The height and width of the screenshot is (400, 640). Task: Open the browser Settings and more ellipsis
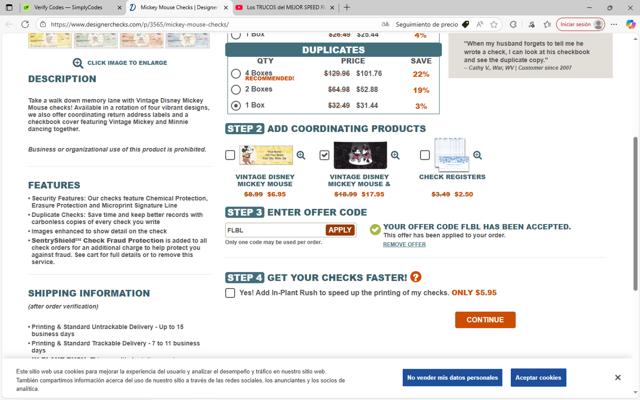coord(614,24)
